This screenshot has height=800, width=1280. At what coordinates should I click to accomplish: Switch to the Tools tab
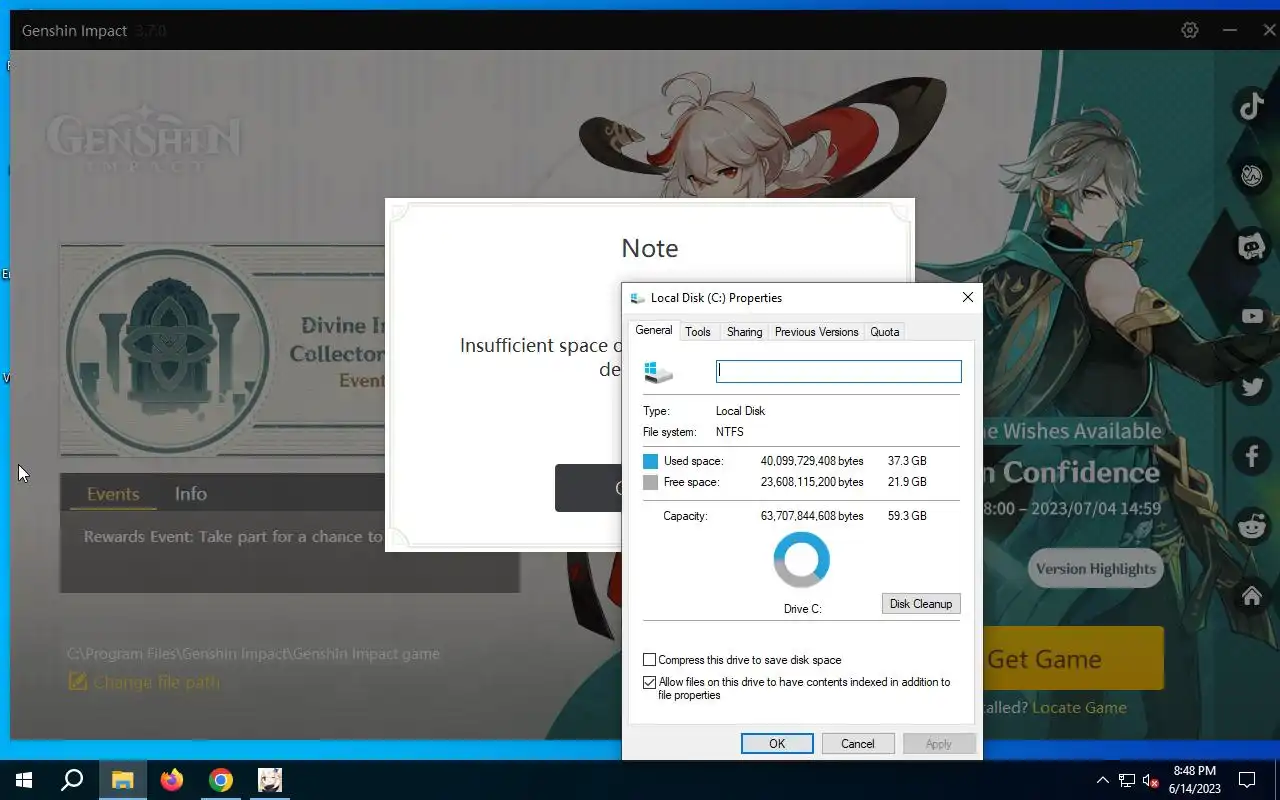tap(698, 332)
